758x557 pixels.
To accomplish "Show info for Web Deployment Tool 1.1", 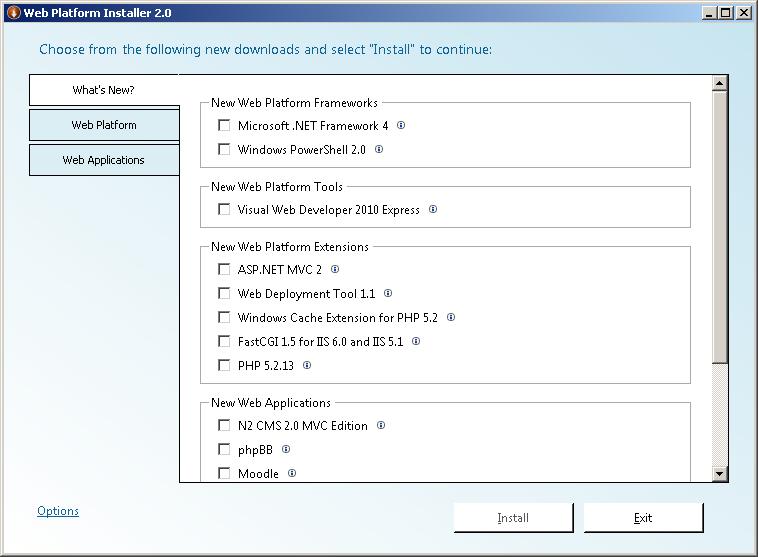I will pos(388,294).
